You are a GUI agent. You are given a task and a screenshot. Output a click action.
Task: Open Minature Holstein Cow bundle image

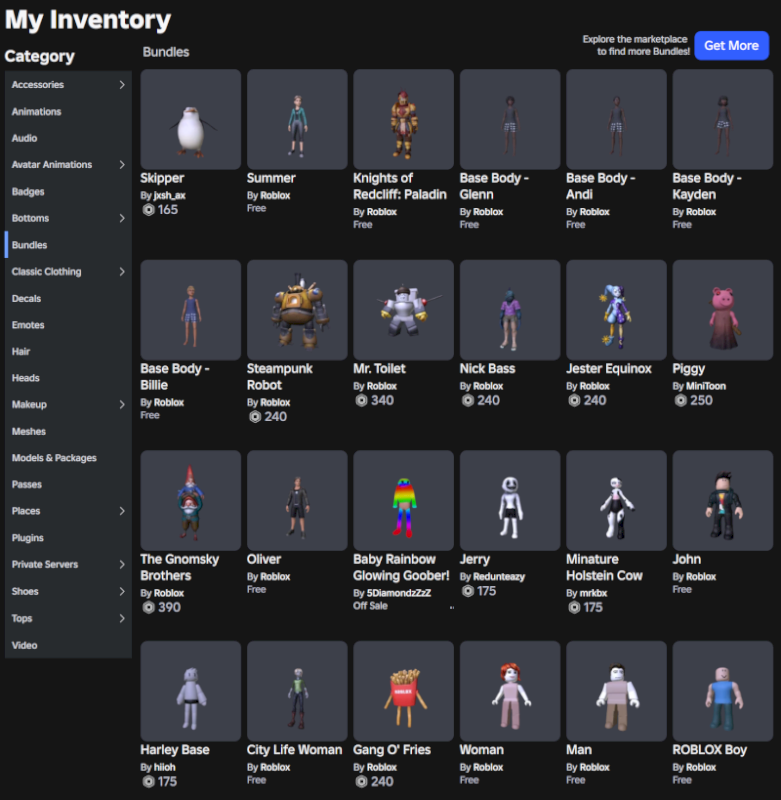[616, 501]
